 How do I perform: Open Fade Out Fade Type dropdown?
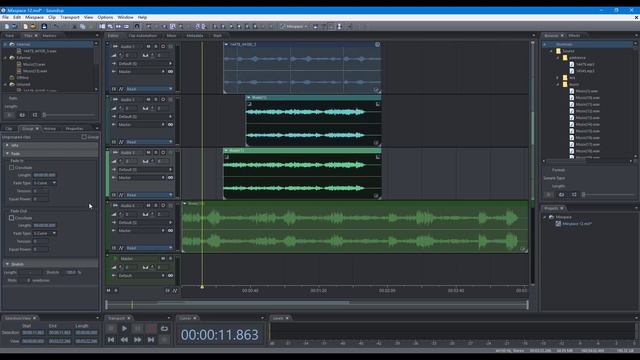[44, 233]
